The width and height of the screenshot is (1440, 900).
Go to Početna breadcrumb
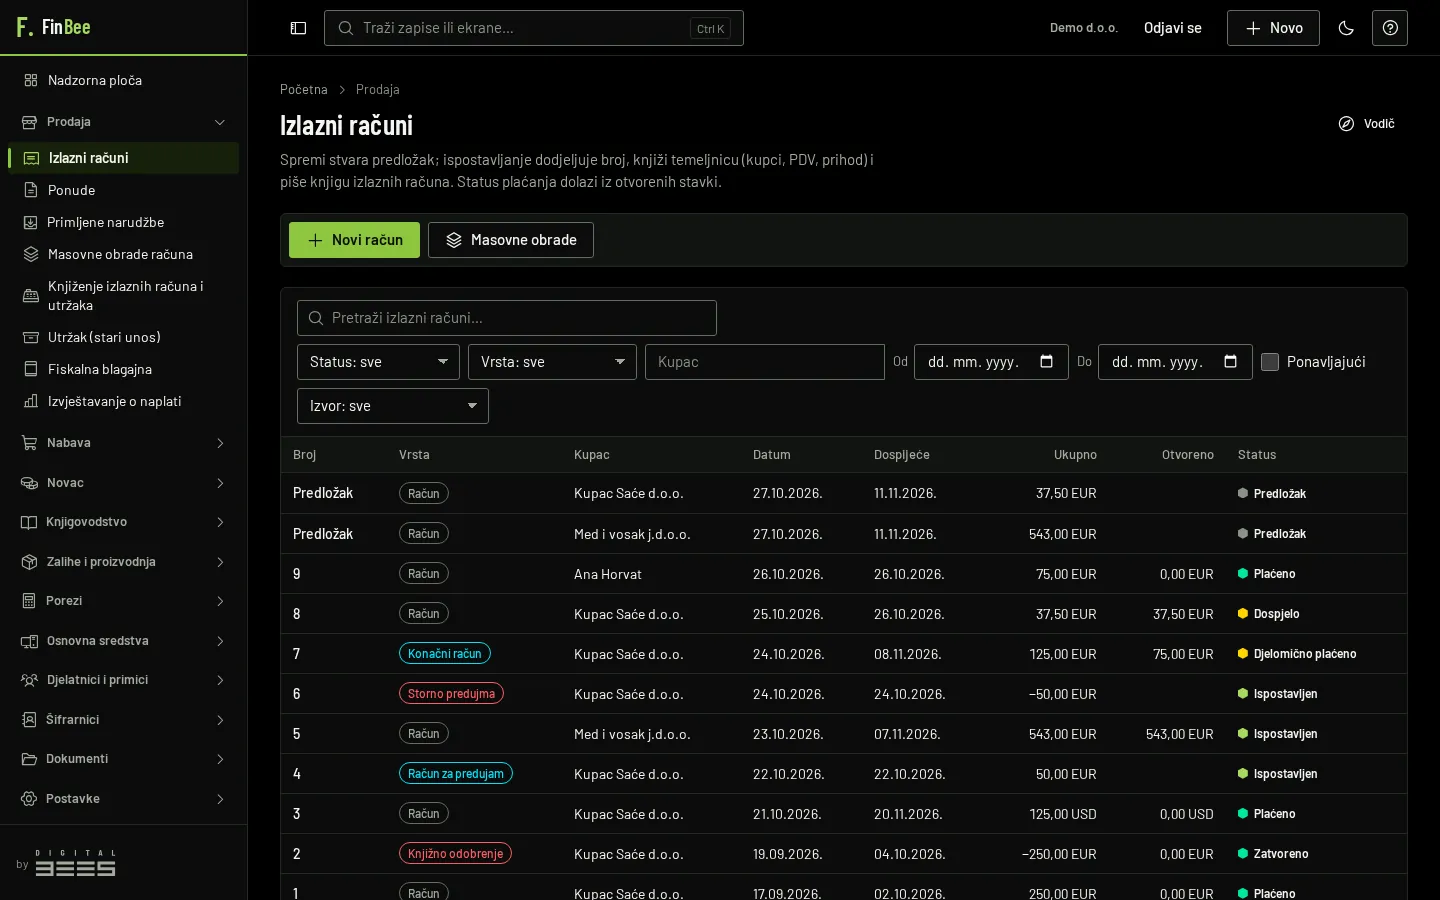tap(304, 89)
